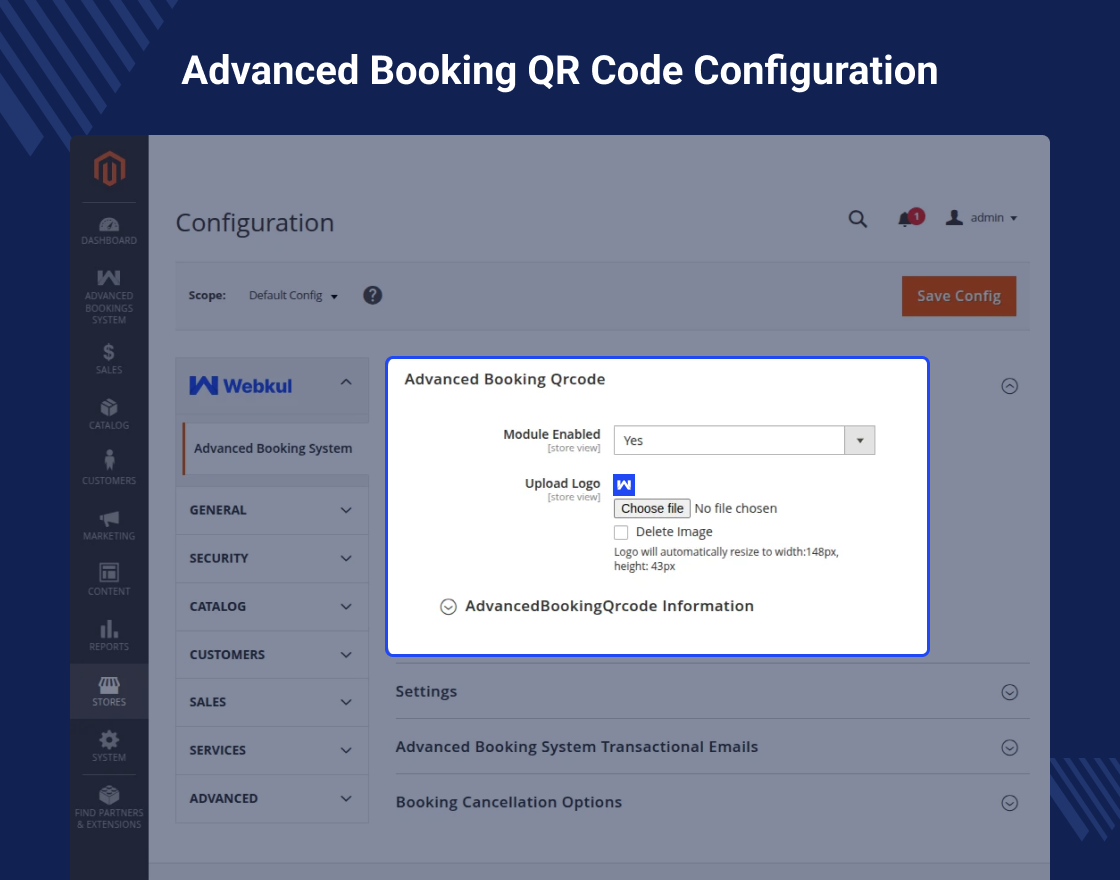Click the Advanced Booking Qrcode heading
The width and height of the screenshot is (1120, 880).
coord(504,379)
